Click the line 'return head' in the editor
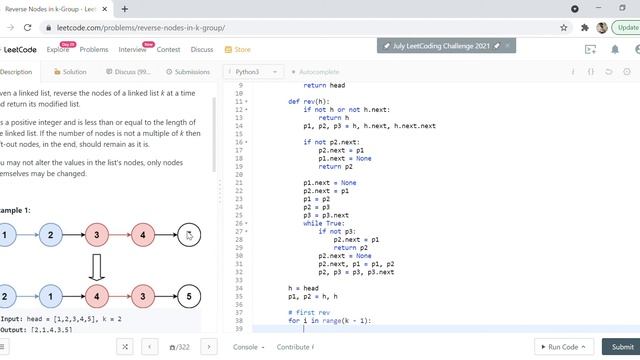The height and width of the screenshot is (360, 640). (324, 85)
